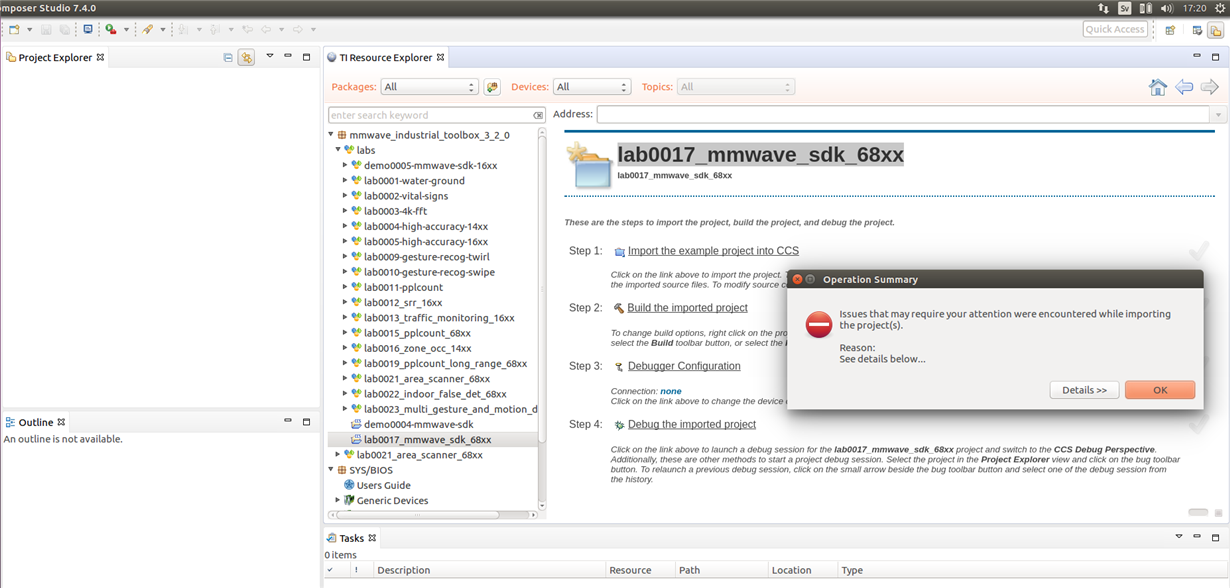Click the Build hammer toolbar icon
This screenshot has width=1230, height=588.
point(148,30)
